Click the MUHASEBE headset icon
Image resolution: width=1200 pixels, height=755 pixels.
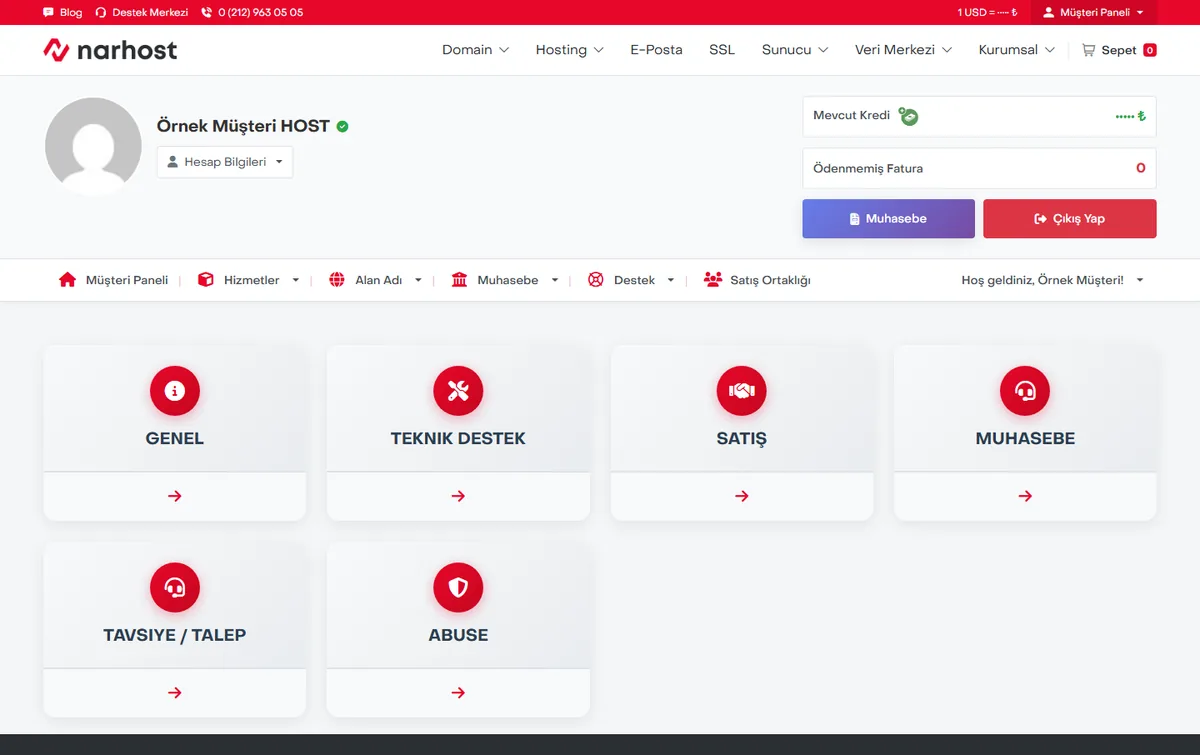coord(1025,391)
